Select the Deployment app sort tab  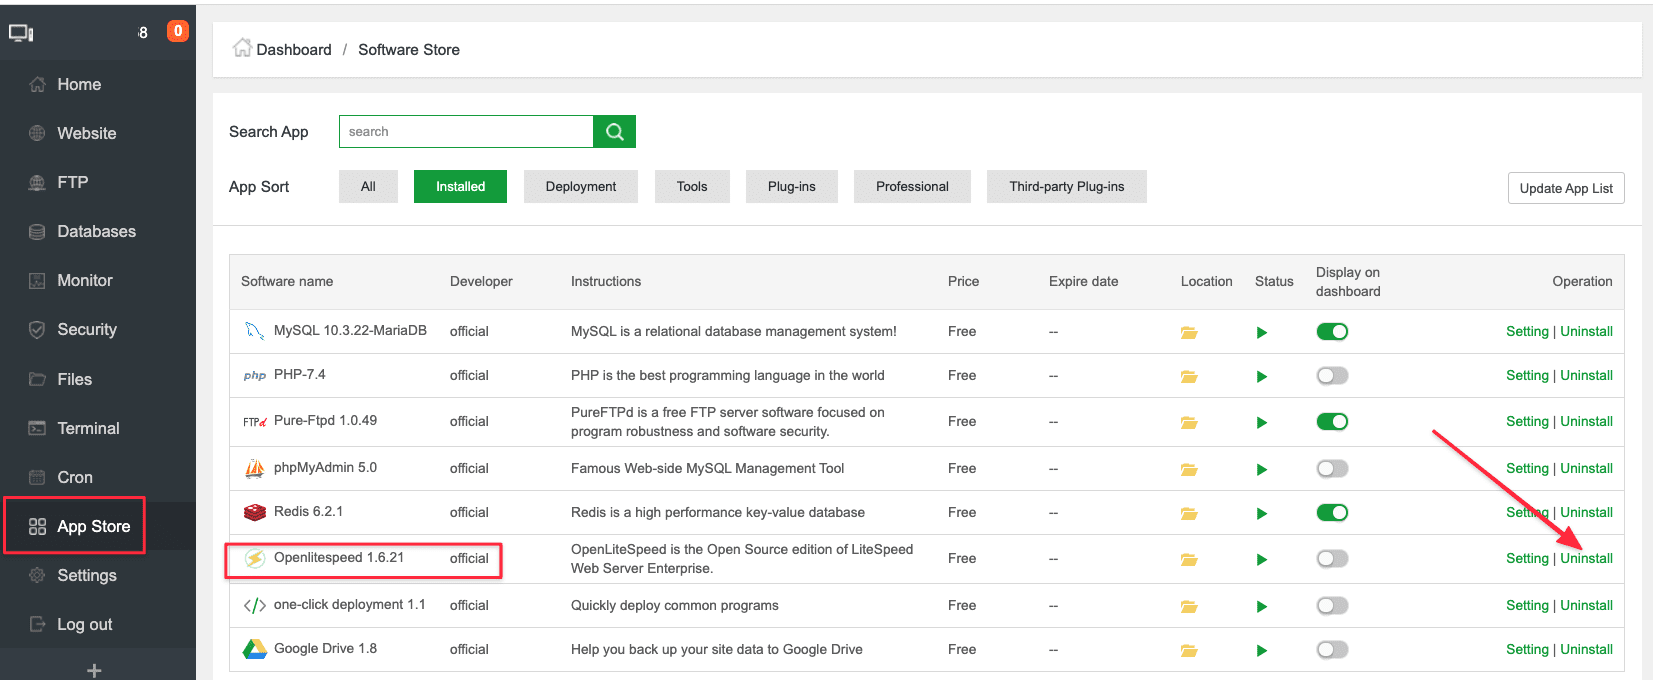tap(580, 187)
